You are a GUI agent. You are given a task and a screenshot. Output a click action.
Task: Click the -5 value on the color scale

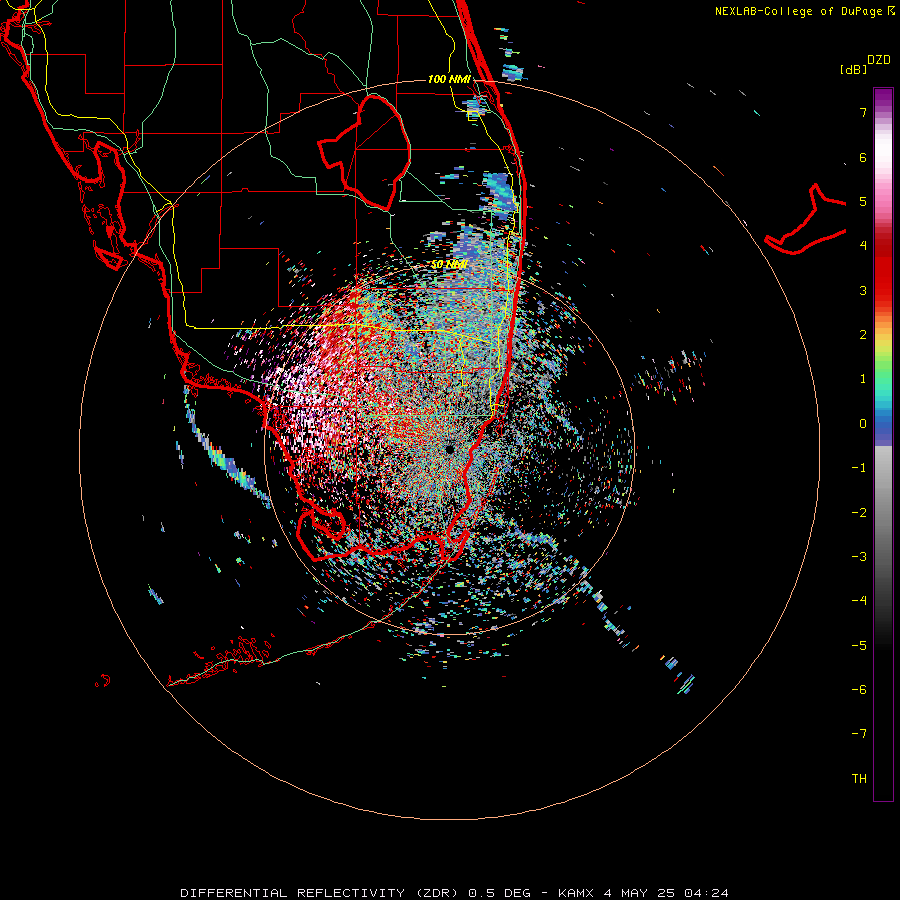pos(859,646)
